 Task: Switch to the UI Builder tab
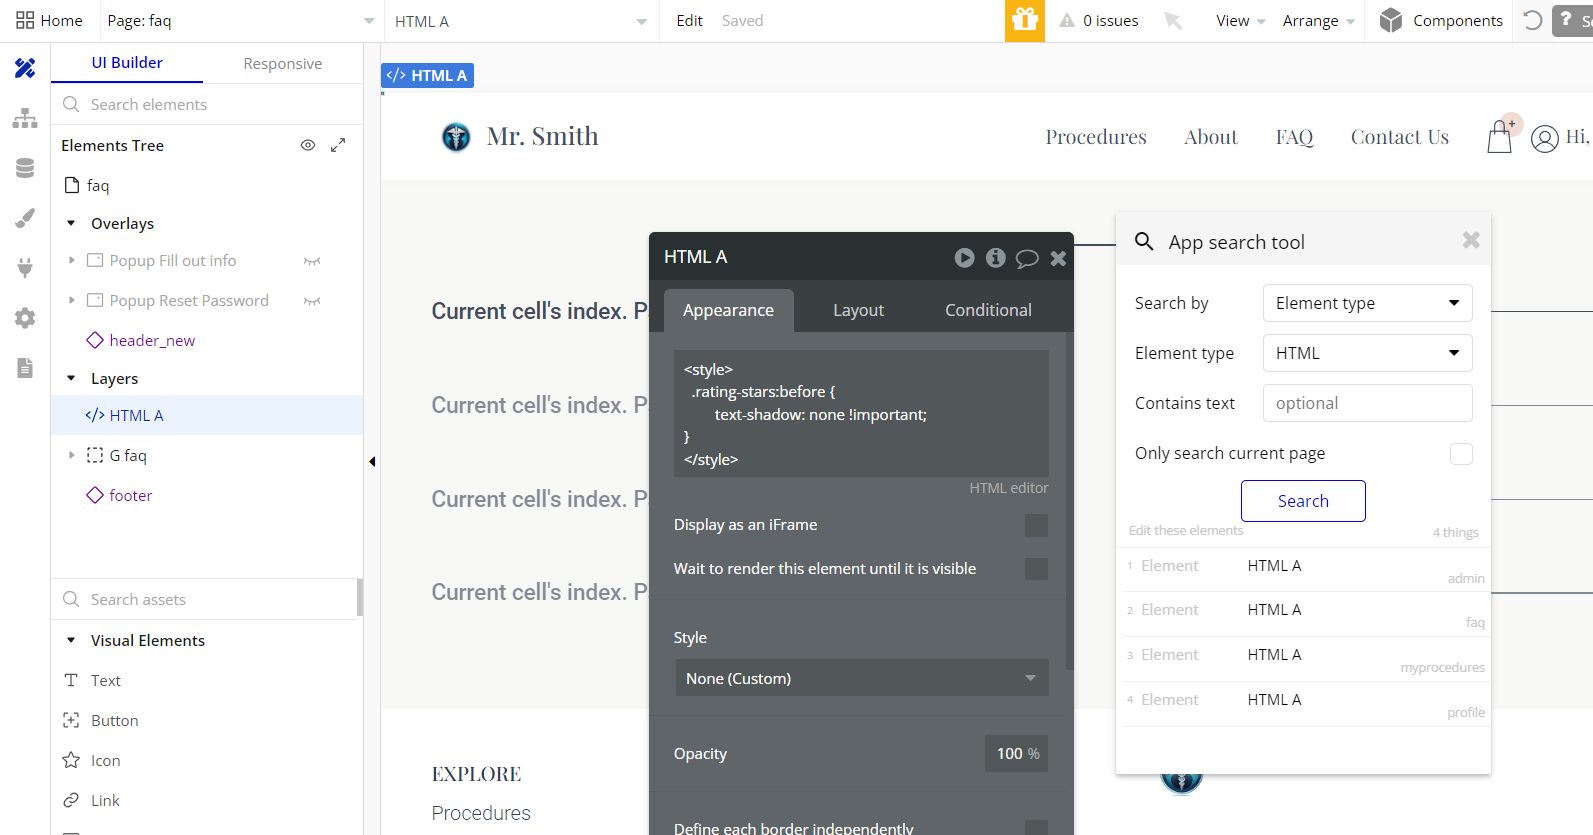point(127,62)
